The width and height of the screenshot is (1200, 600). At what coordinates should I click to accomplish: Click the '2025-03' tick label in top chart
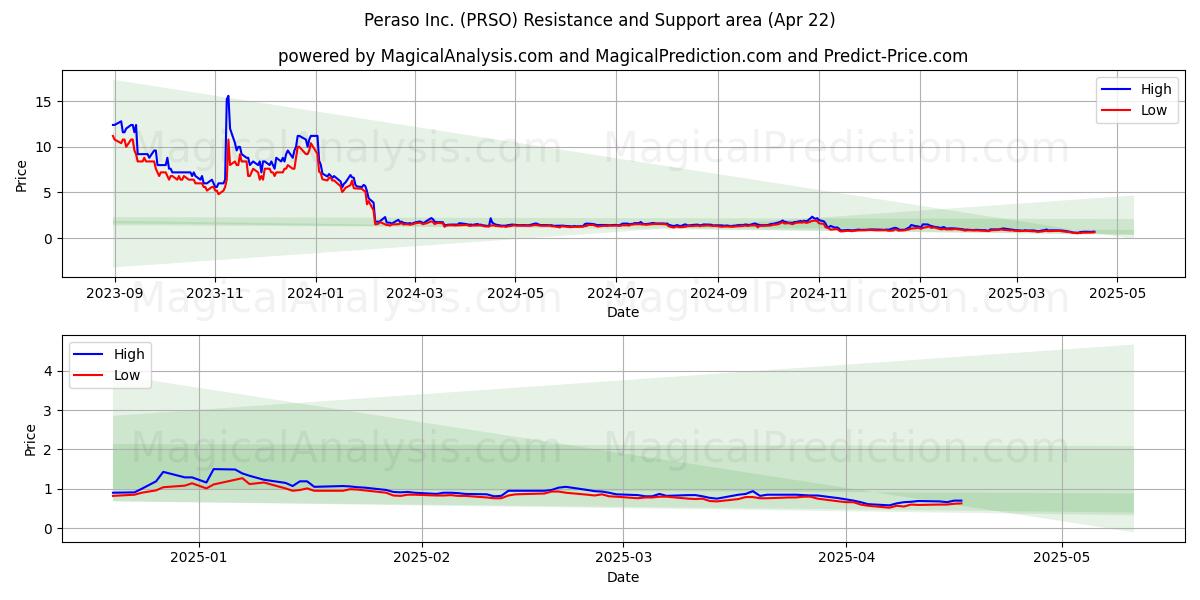pyautogui.click(x=1016, y=294)
